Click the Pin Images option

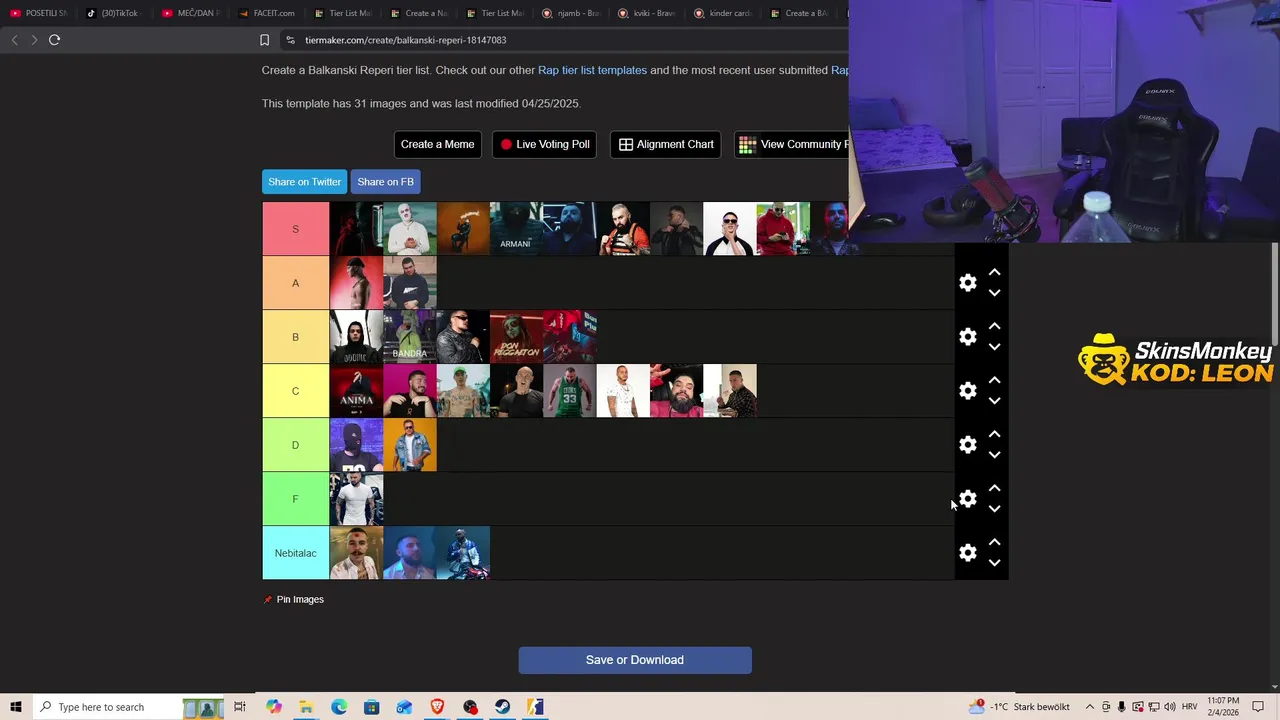pos(293,599)
